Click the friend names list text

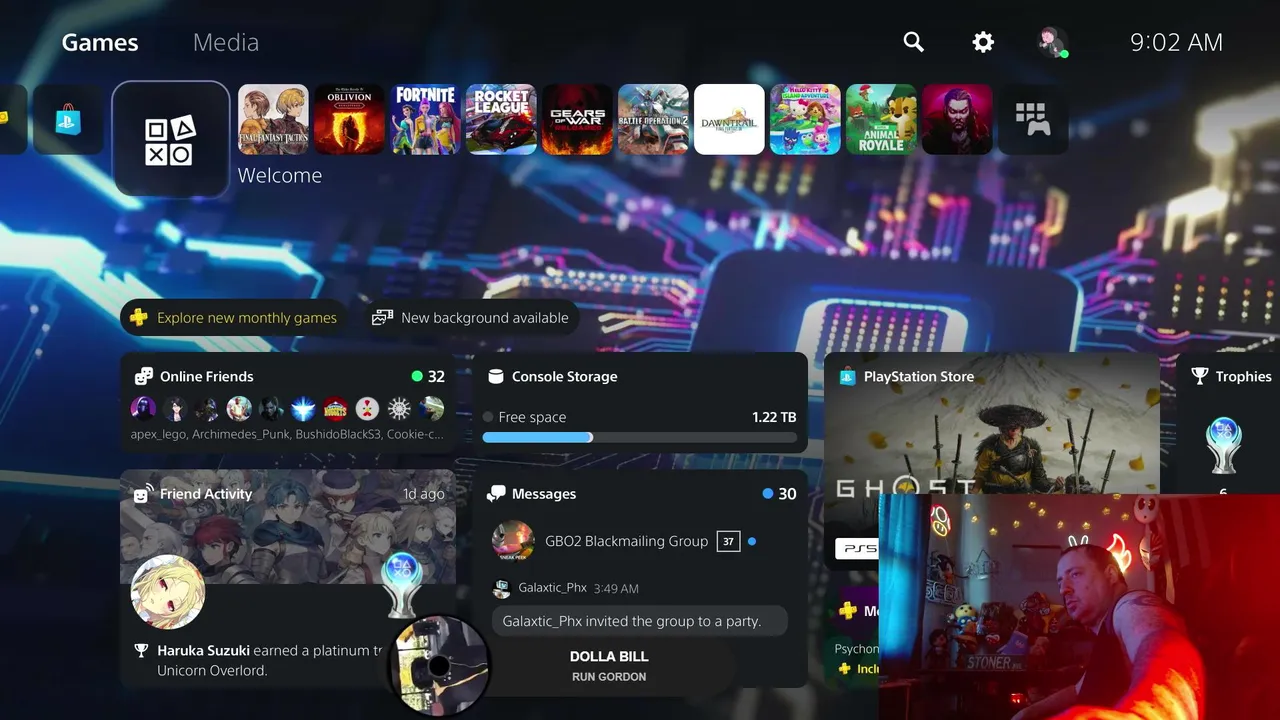(287, 434)
